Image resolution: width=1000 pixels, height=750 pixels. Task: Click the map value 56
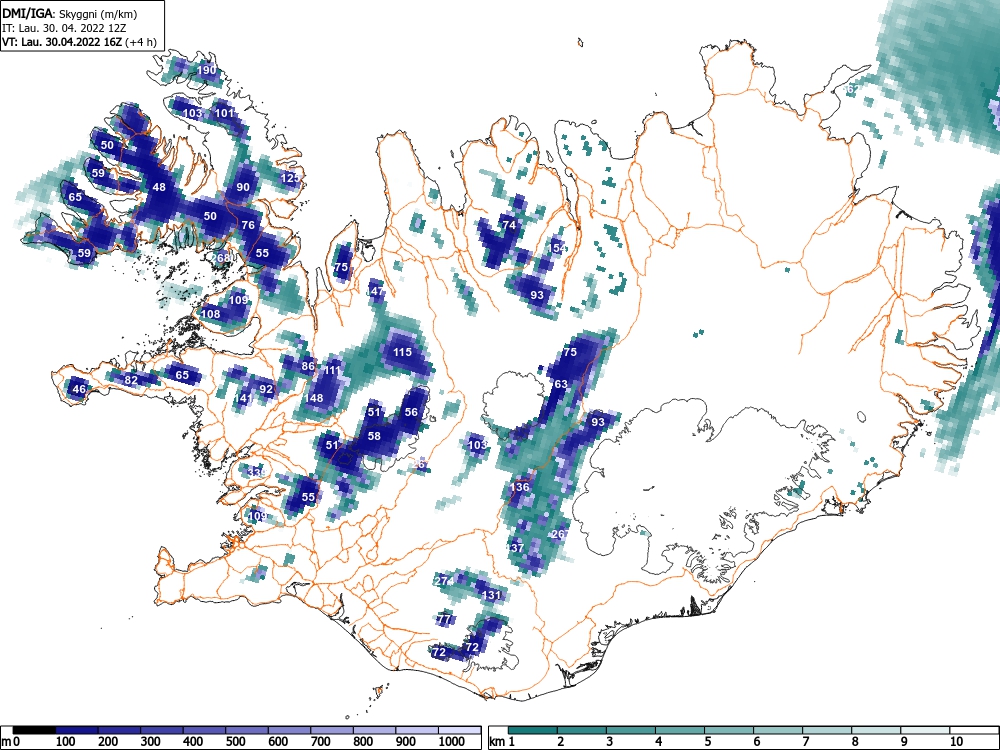pos(411,413)
